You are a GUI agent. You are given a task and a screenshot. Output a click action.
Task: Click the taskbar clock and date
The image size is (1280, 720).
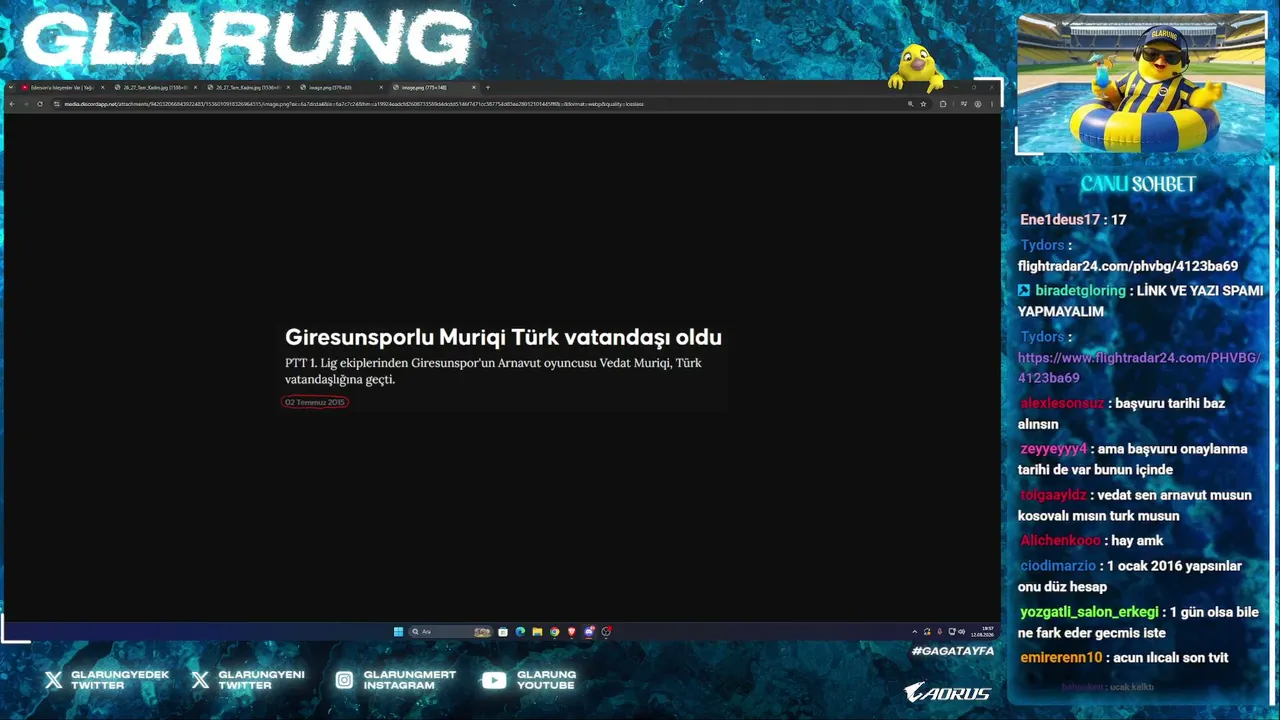[x=982, y=632]
